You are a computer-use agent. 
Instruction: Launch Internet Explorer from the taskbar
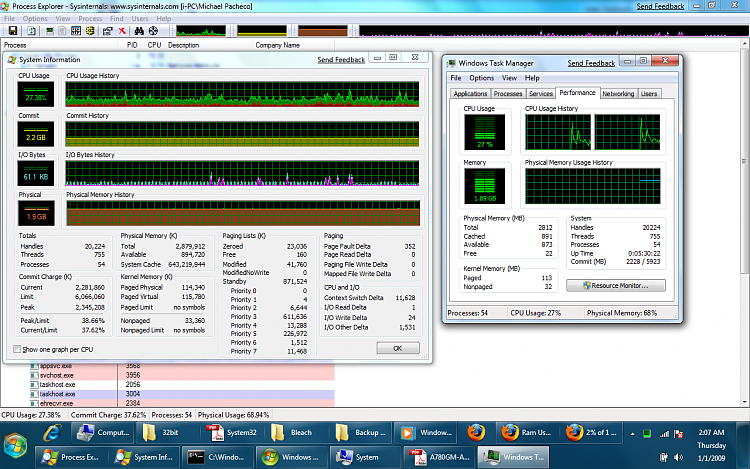pos(52,433)
